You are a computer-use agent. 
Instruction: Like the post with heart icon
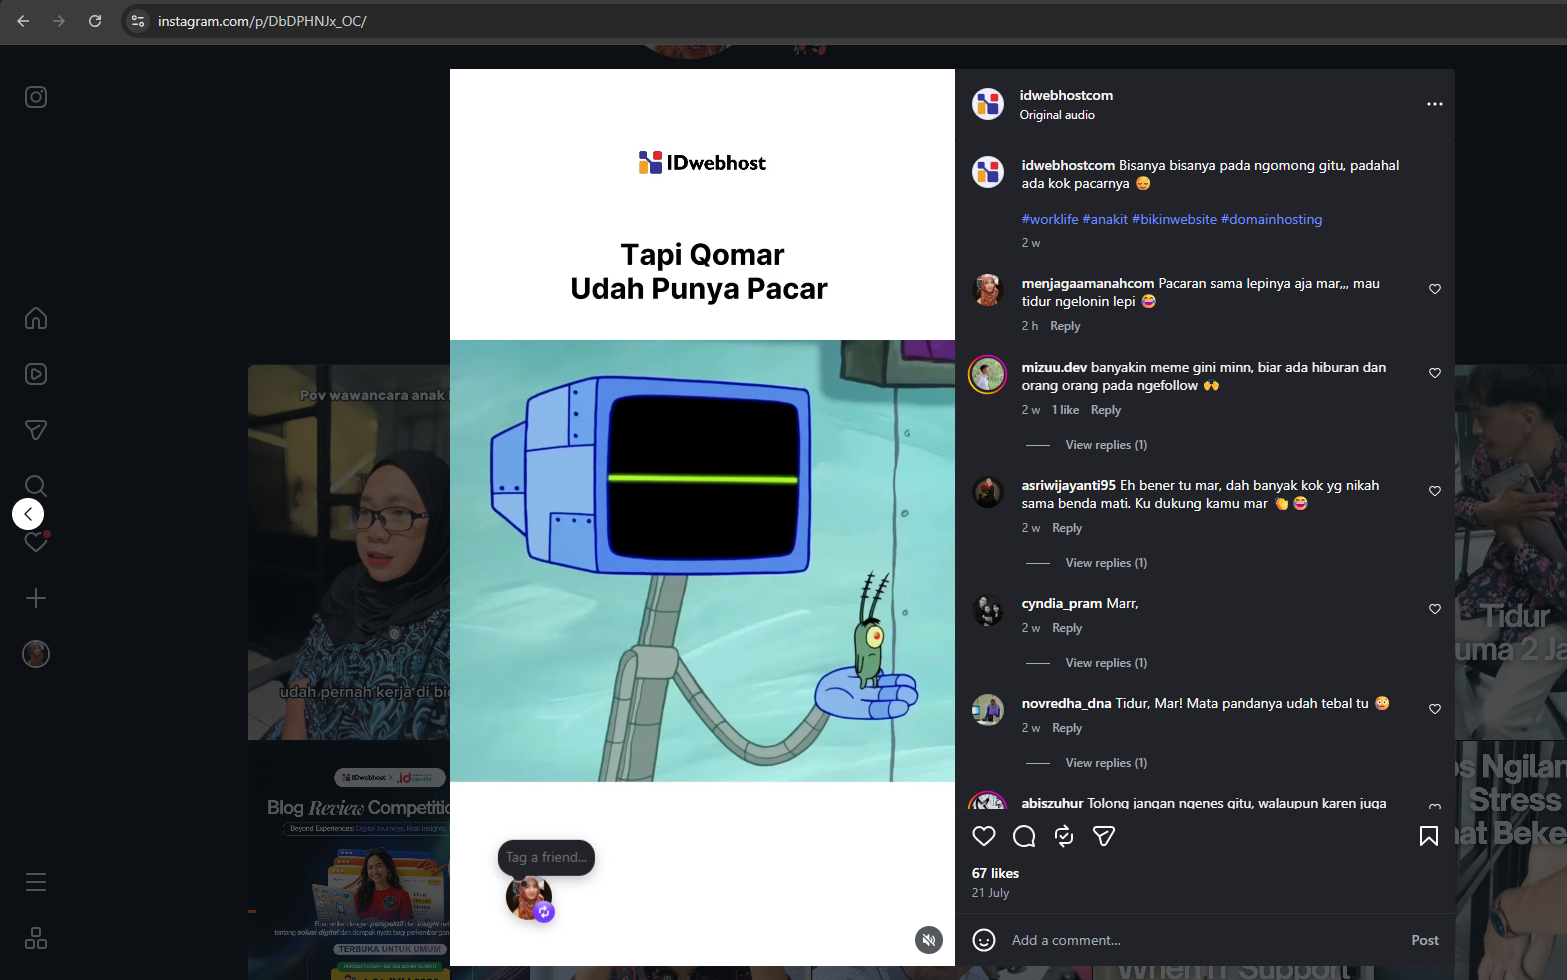coord(984,836)
